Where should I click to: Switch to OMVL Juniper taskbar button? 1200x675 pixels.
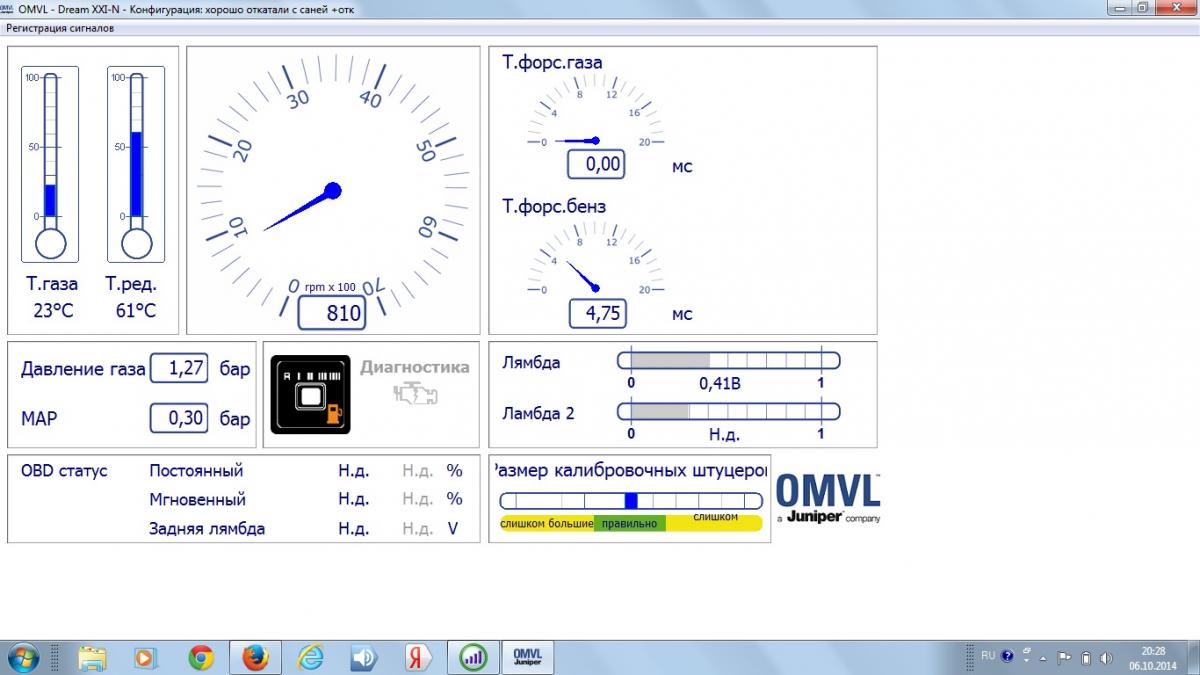[x=526, y=657]
